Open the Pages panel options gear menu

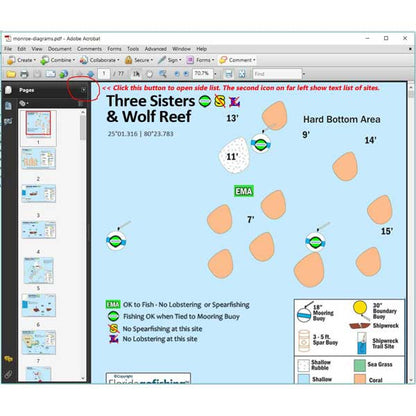pyautogui.click(x=23, y=103)
